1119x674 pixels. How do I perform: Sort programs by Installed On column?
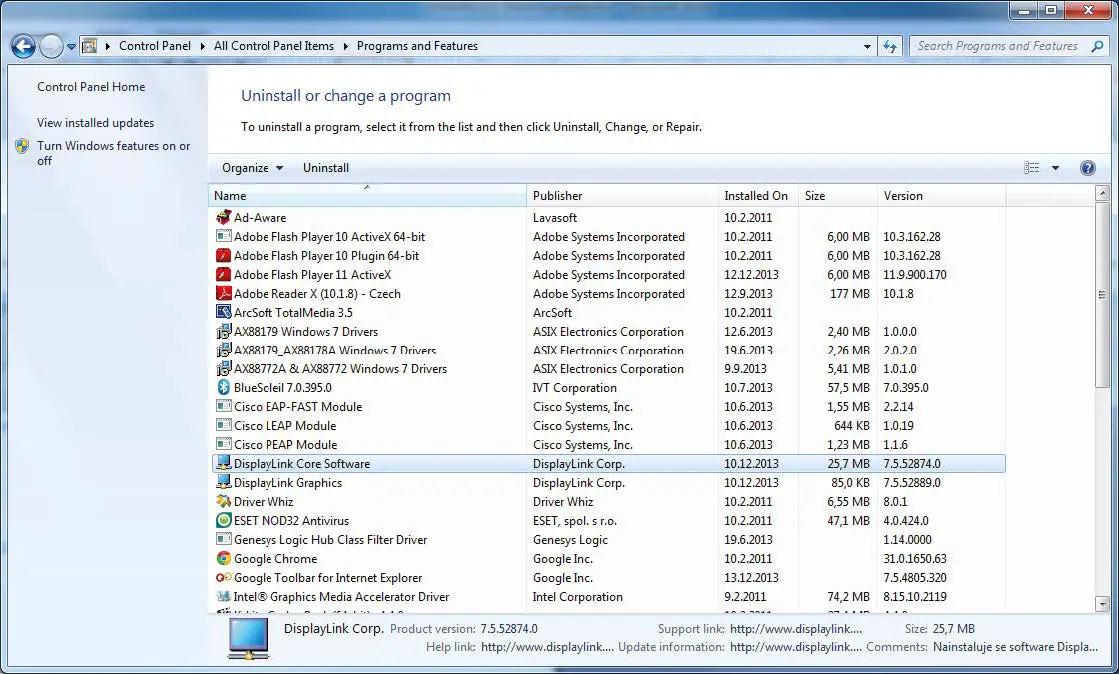(x=756, y=196)
